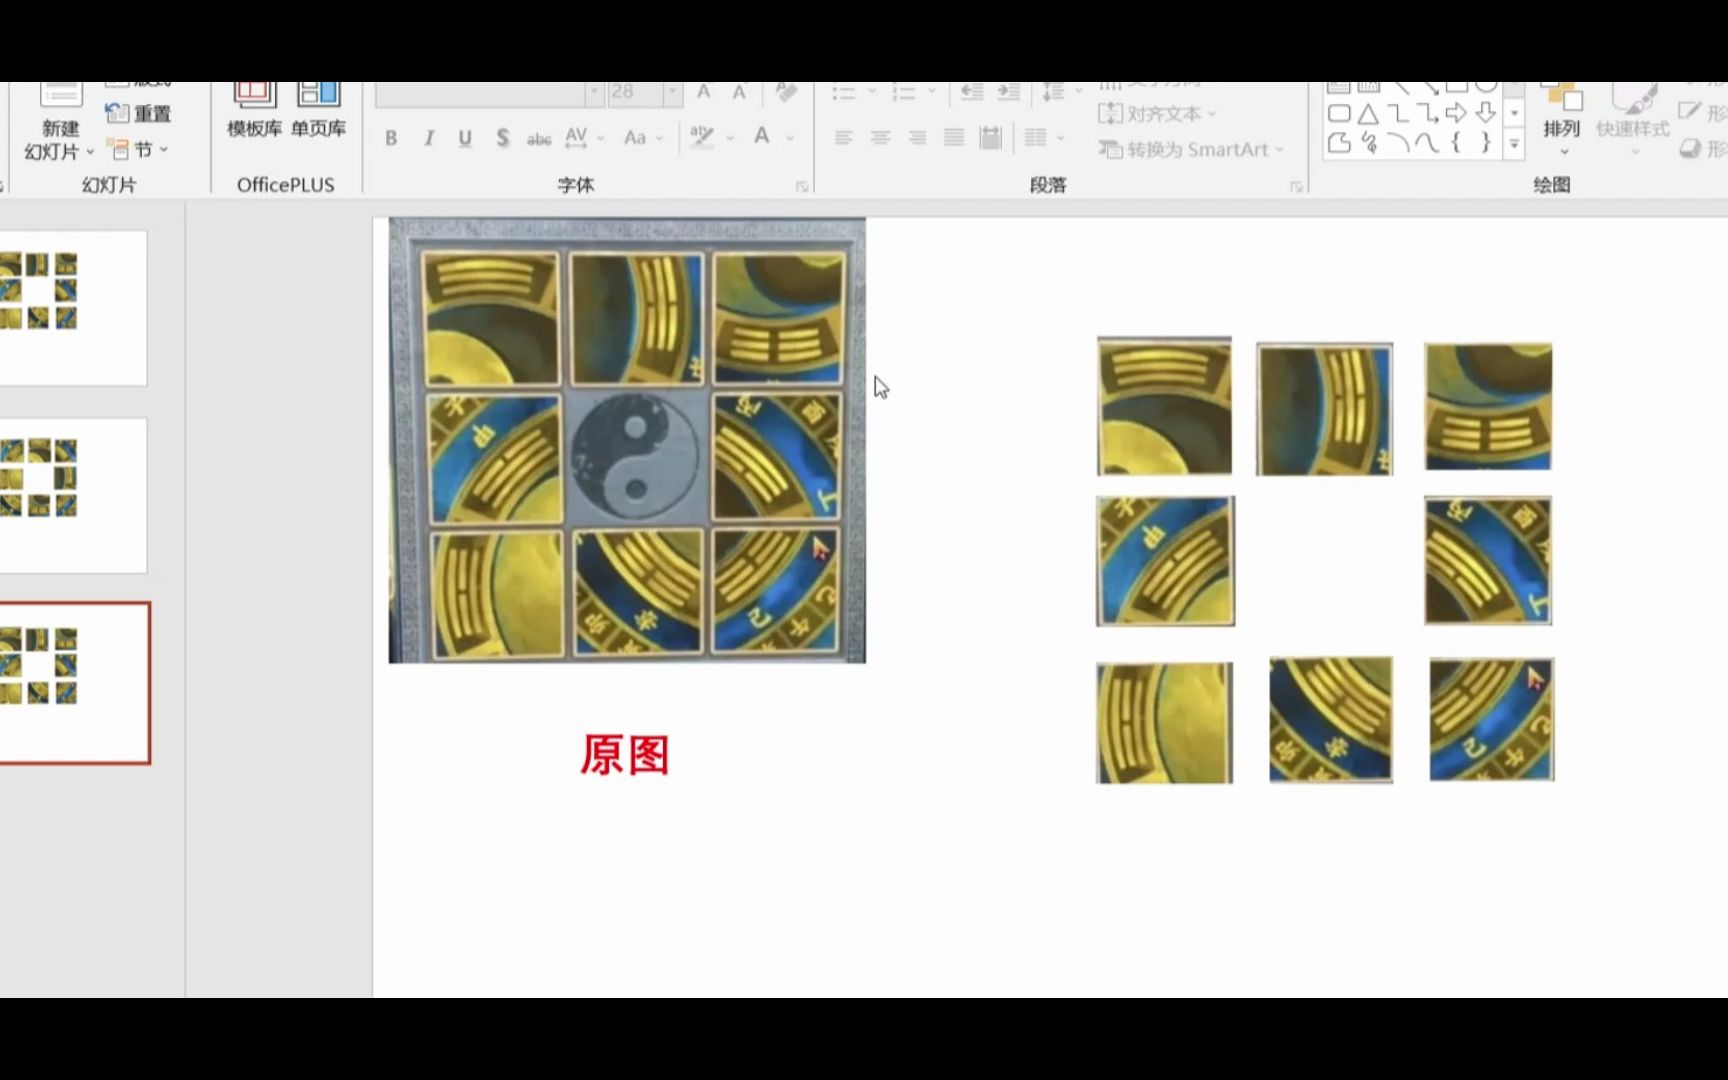Select the triangle shape
This screenshot has width=1728, height=1080.
(1368, 113)
